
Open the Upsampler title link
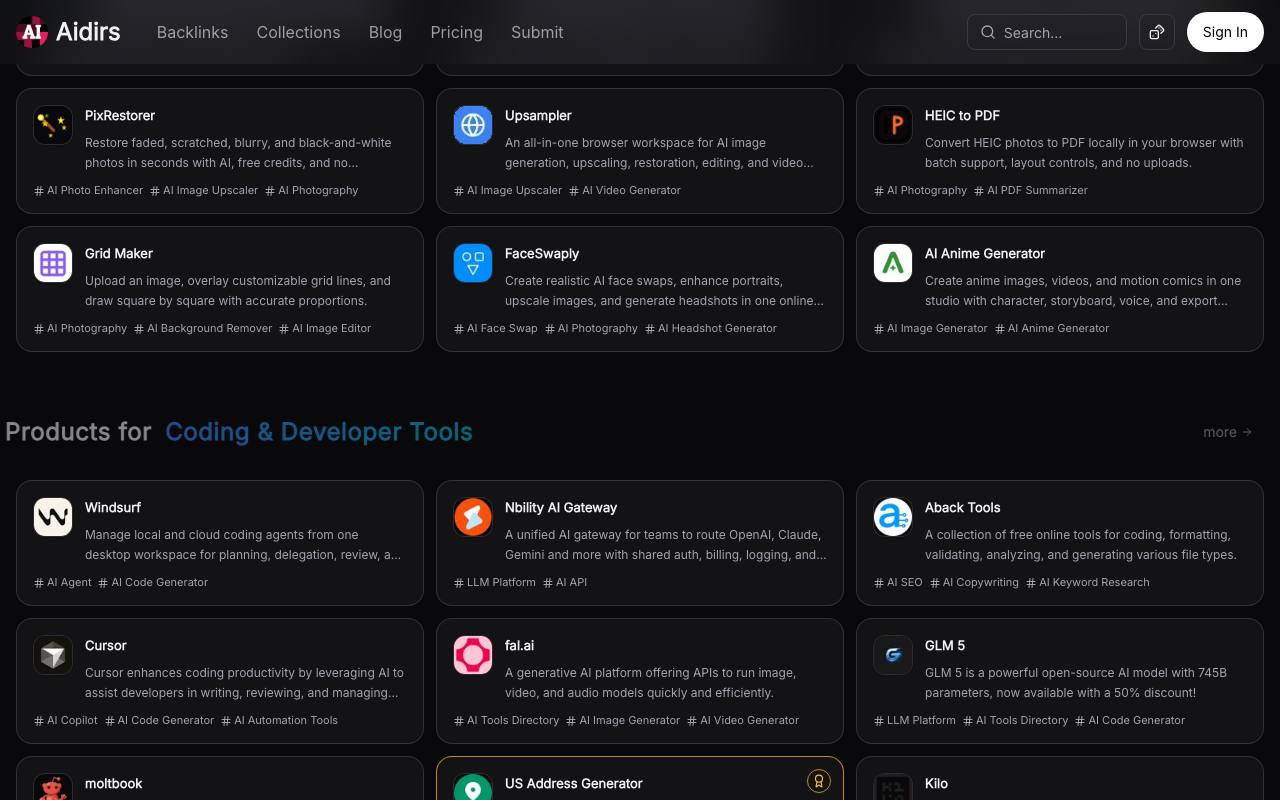pyautogui.click(x=538, y=116)
